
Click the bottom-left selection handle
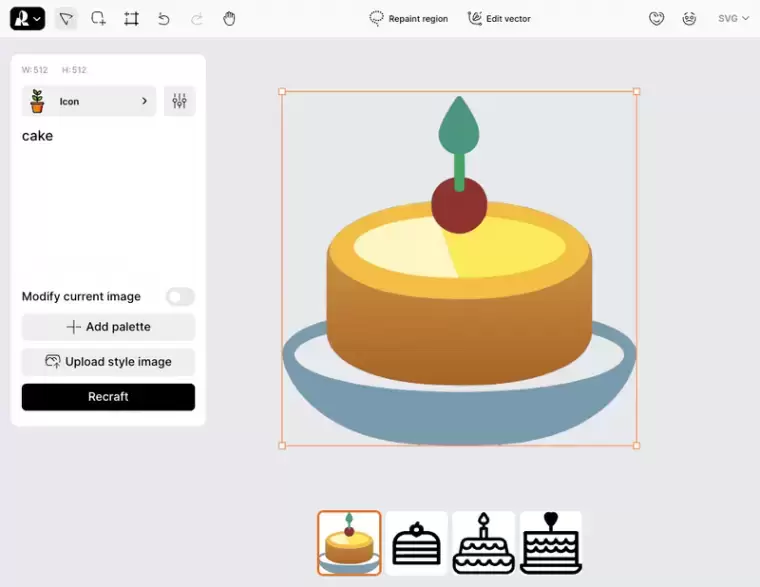pyautogui.click(x=282, y=445)
